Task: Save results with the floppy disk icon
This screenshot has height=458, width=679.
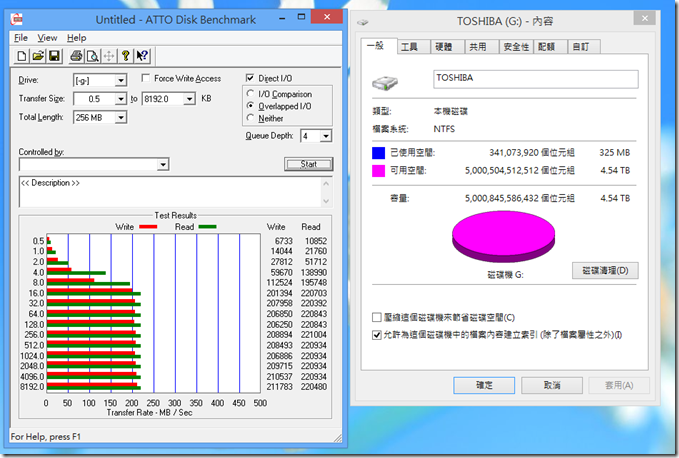Action: click(x=54, y=56)
